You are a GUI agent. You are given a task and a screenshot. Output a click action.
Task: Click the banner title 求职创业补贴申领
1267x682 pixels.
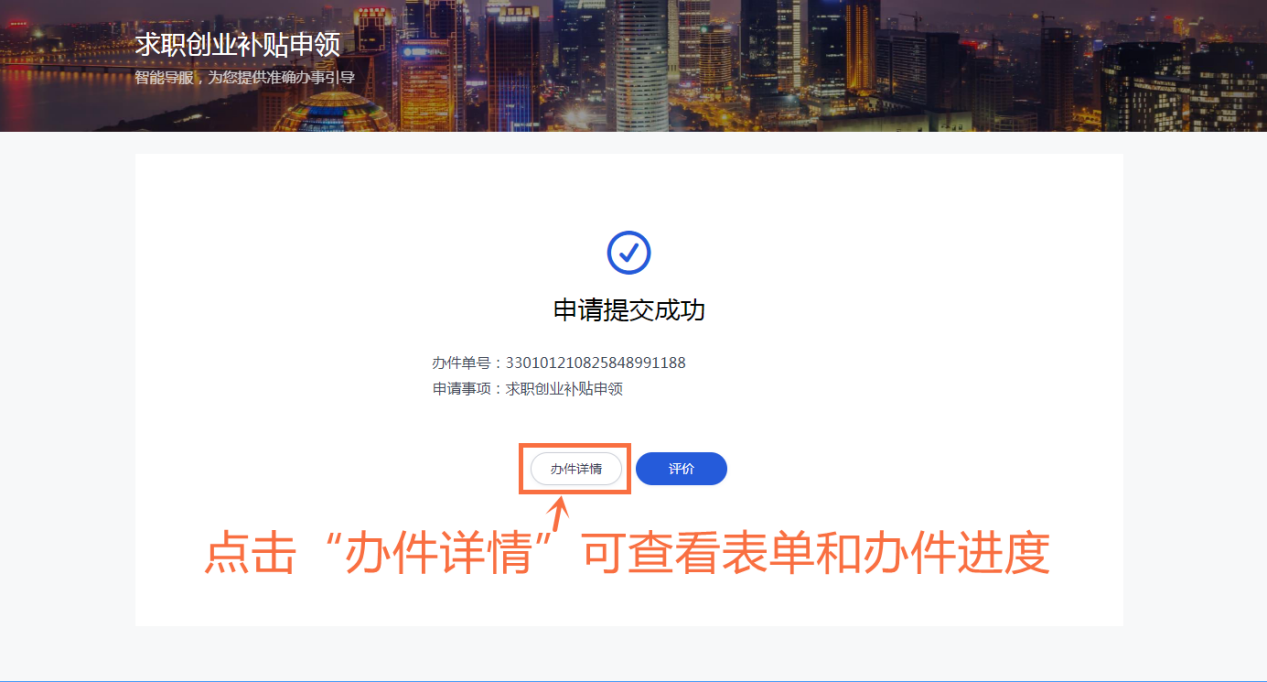pos(238,44)
